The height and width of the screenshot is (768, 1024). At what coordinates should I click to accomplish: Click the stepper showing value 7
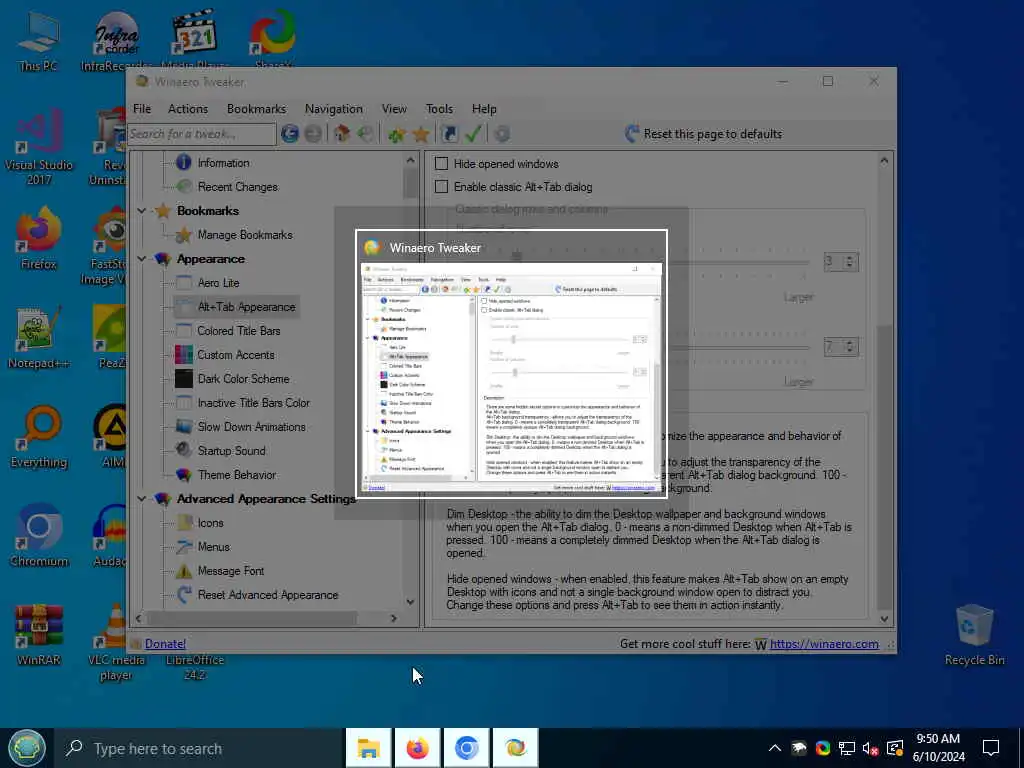pos(841,347)
